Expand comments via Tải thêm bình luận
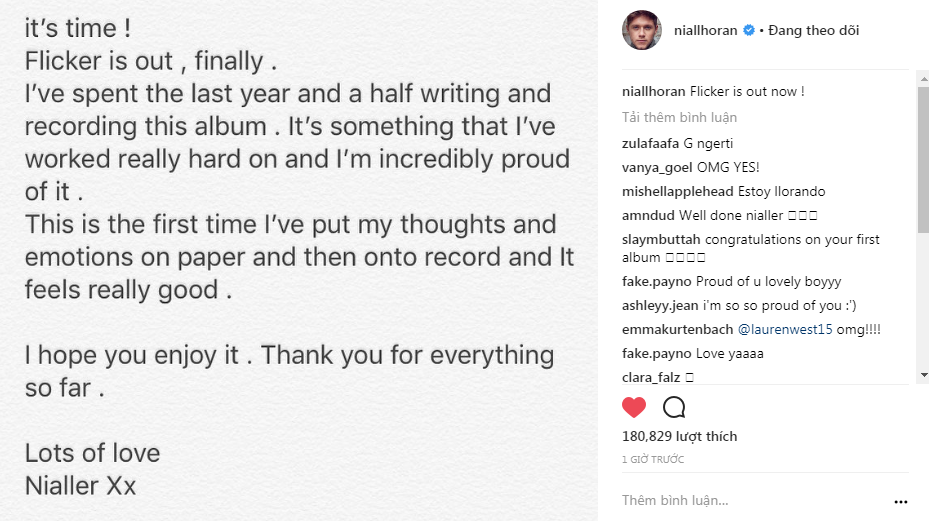929x521 pixels. [679, 117]
